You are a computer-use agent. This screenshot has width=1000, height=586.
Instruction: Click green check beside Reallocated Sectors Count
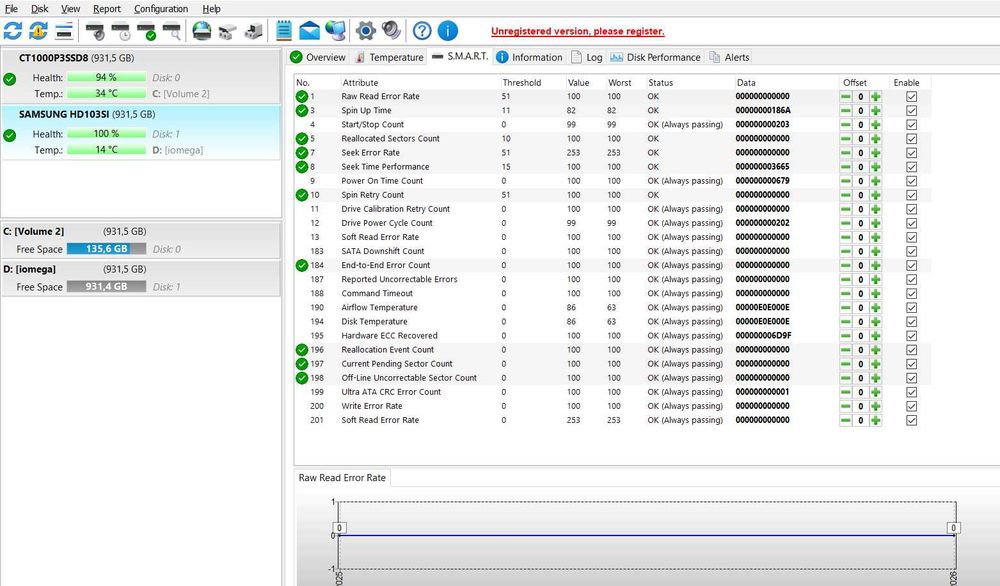coord(302,138)
